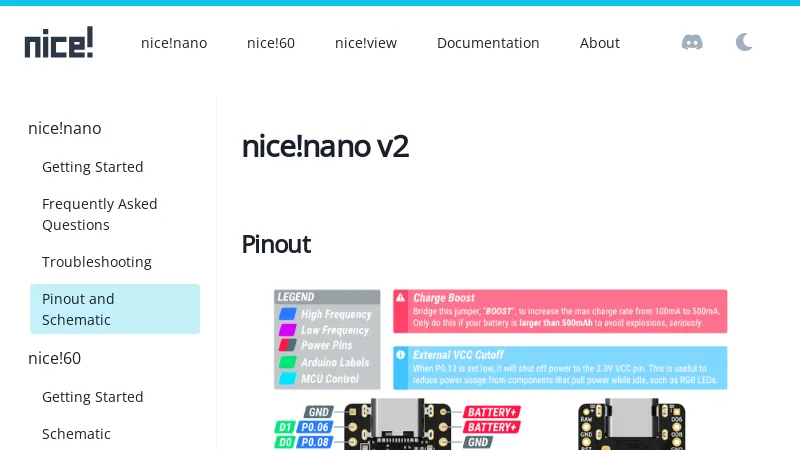Screen dimensions: 800x450
Task: Visit the About page link
Action: tap(600, 42)
